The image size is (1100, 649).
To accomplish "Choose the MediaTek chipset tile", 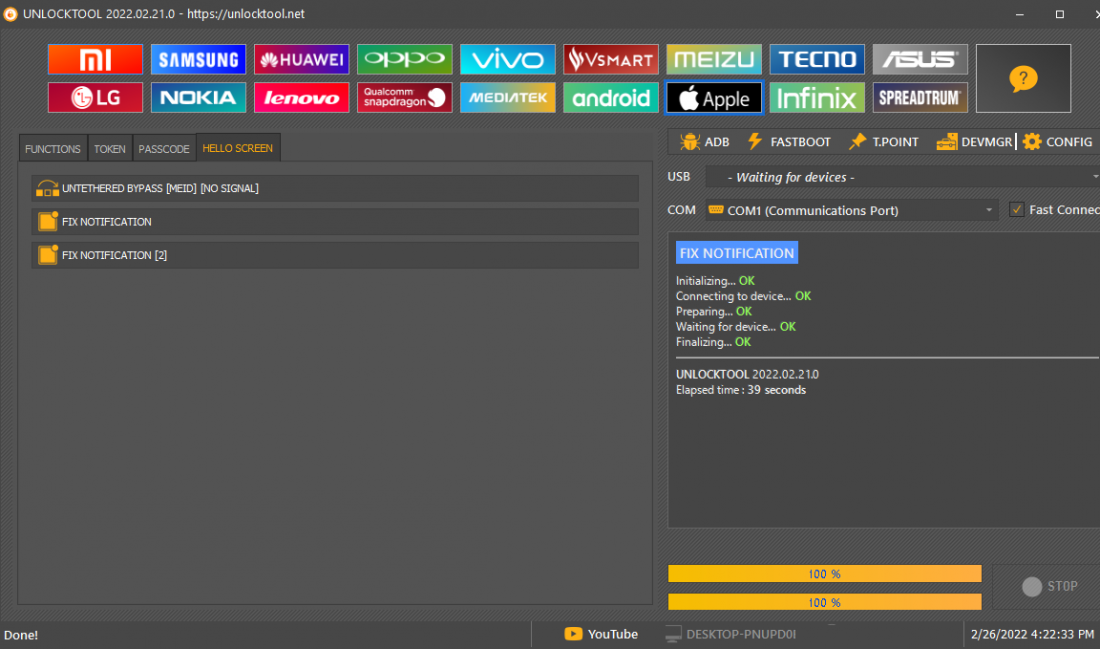I will [x=508, y=98].
